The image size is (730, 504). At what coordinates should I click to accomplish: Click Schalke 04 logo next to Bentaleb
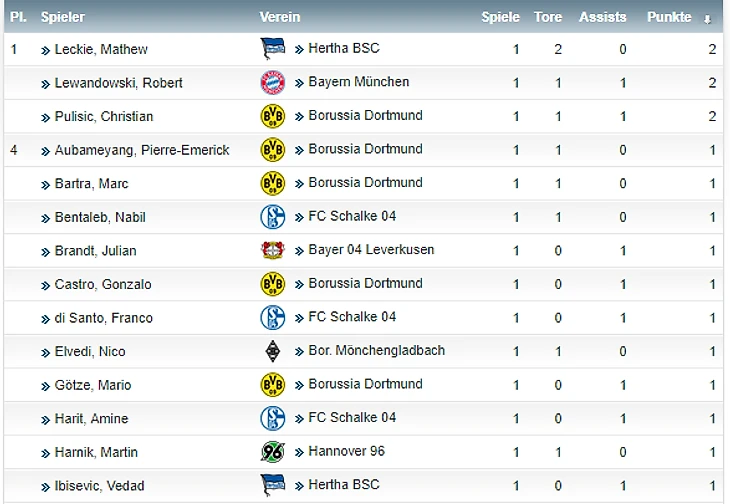[x=272, y=216]
